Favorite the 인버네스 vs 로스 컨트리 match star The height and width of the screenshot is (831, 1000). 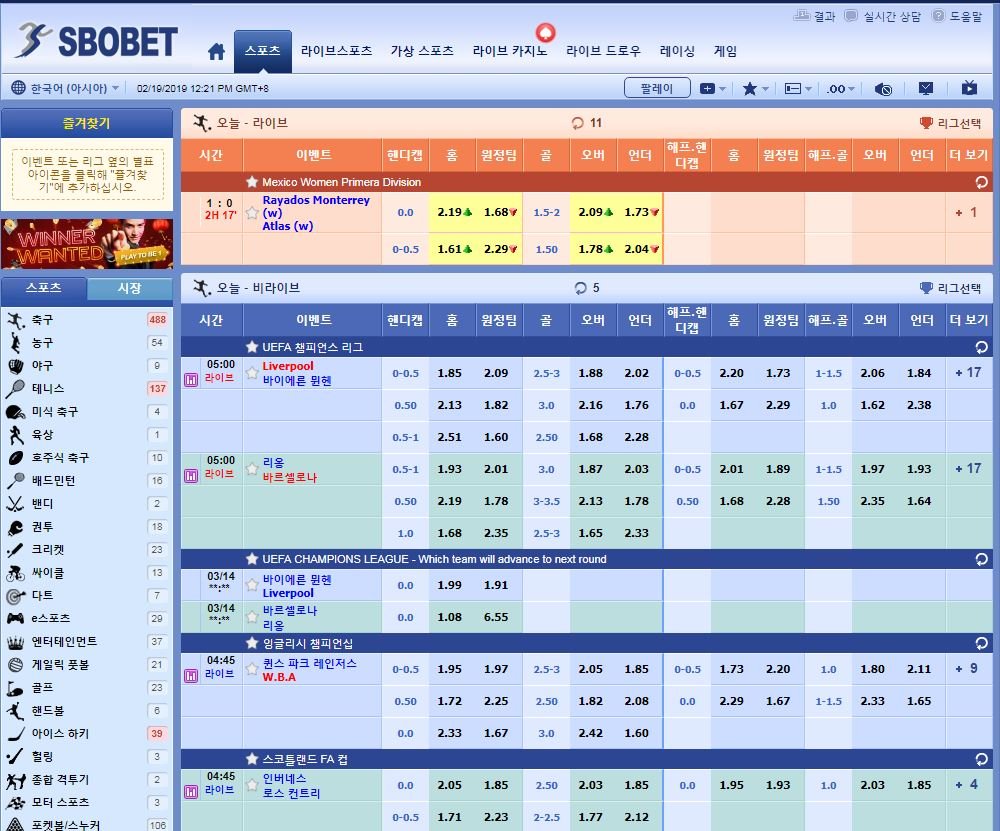[x=253, y=786]
